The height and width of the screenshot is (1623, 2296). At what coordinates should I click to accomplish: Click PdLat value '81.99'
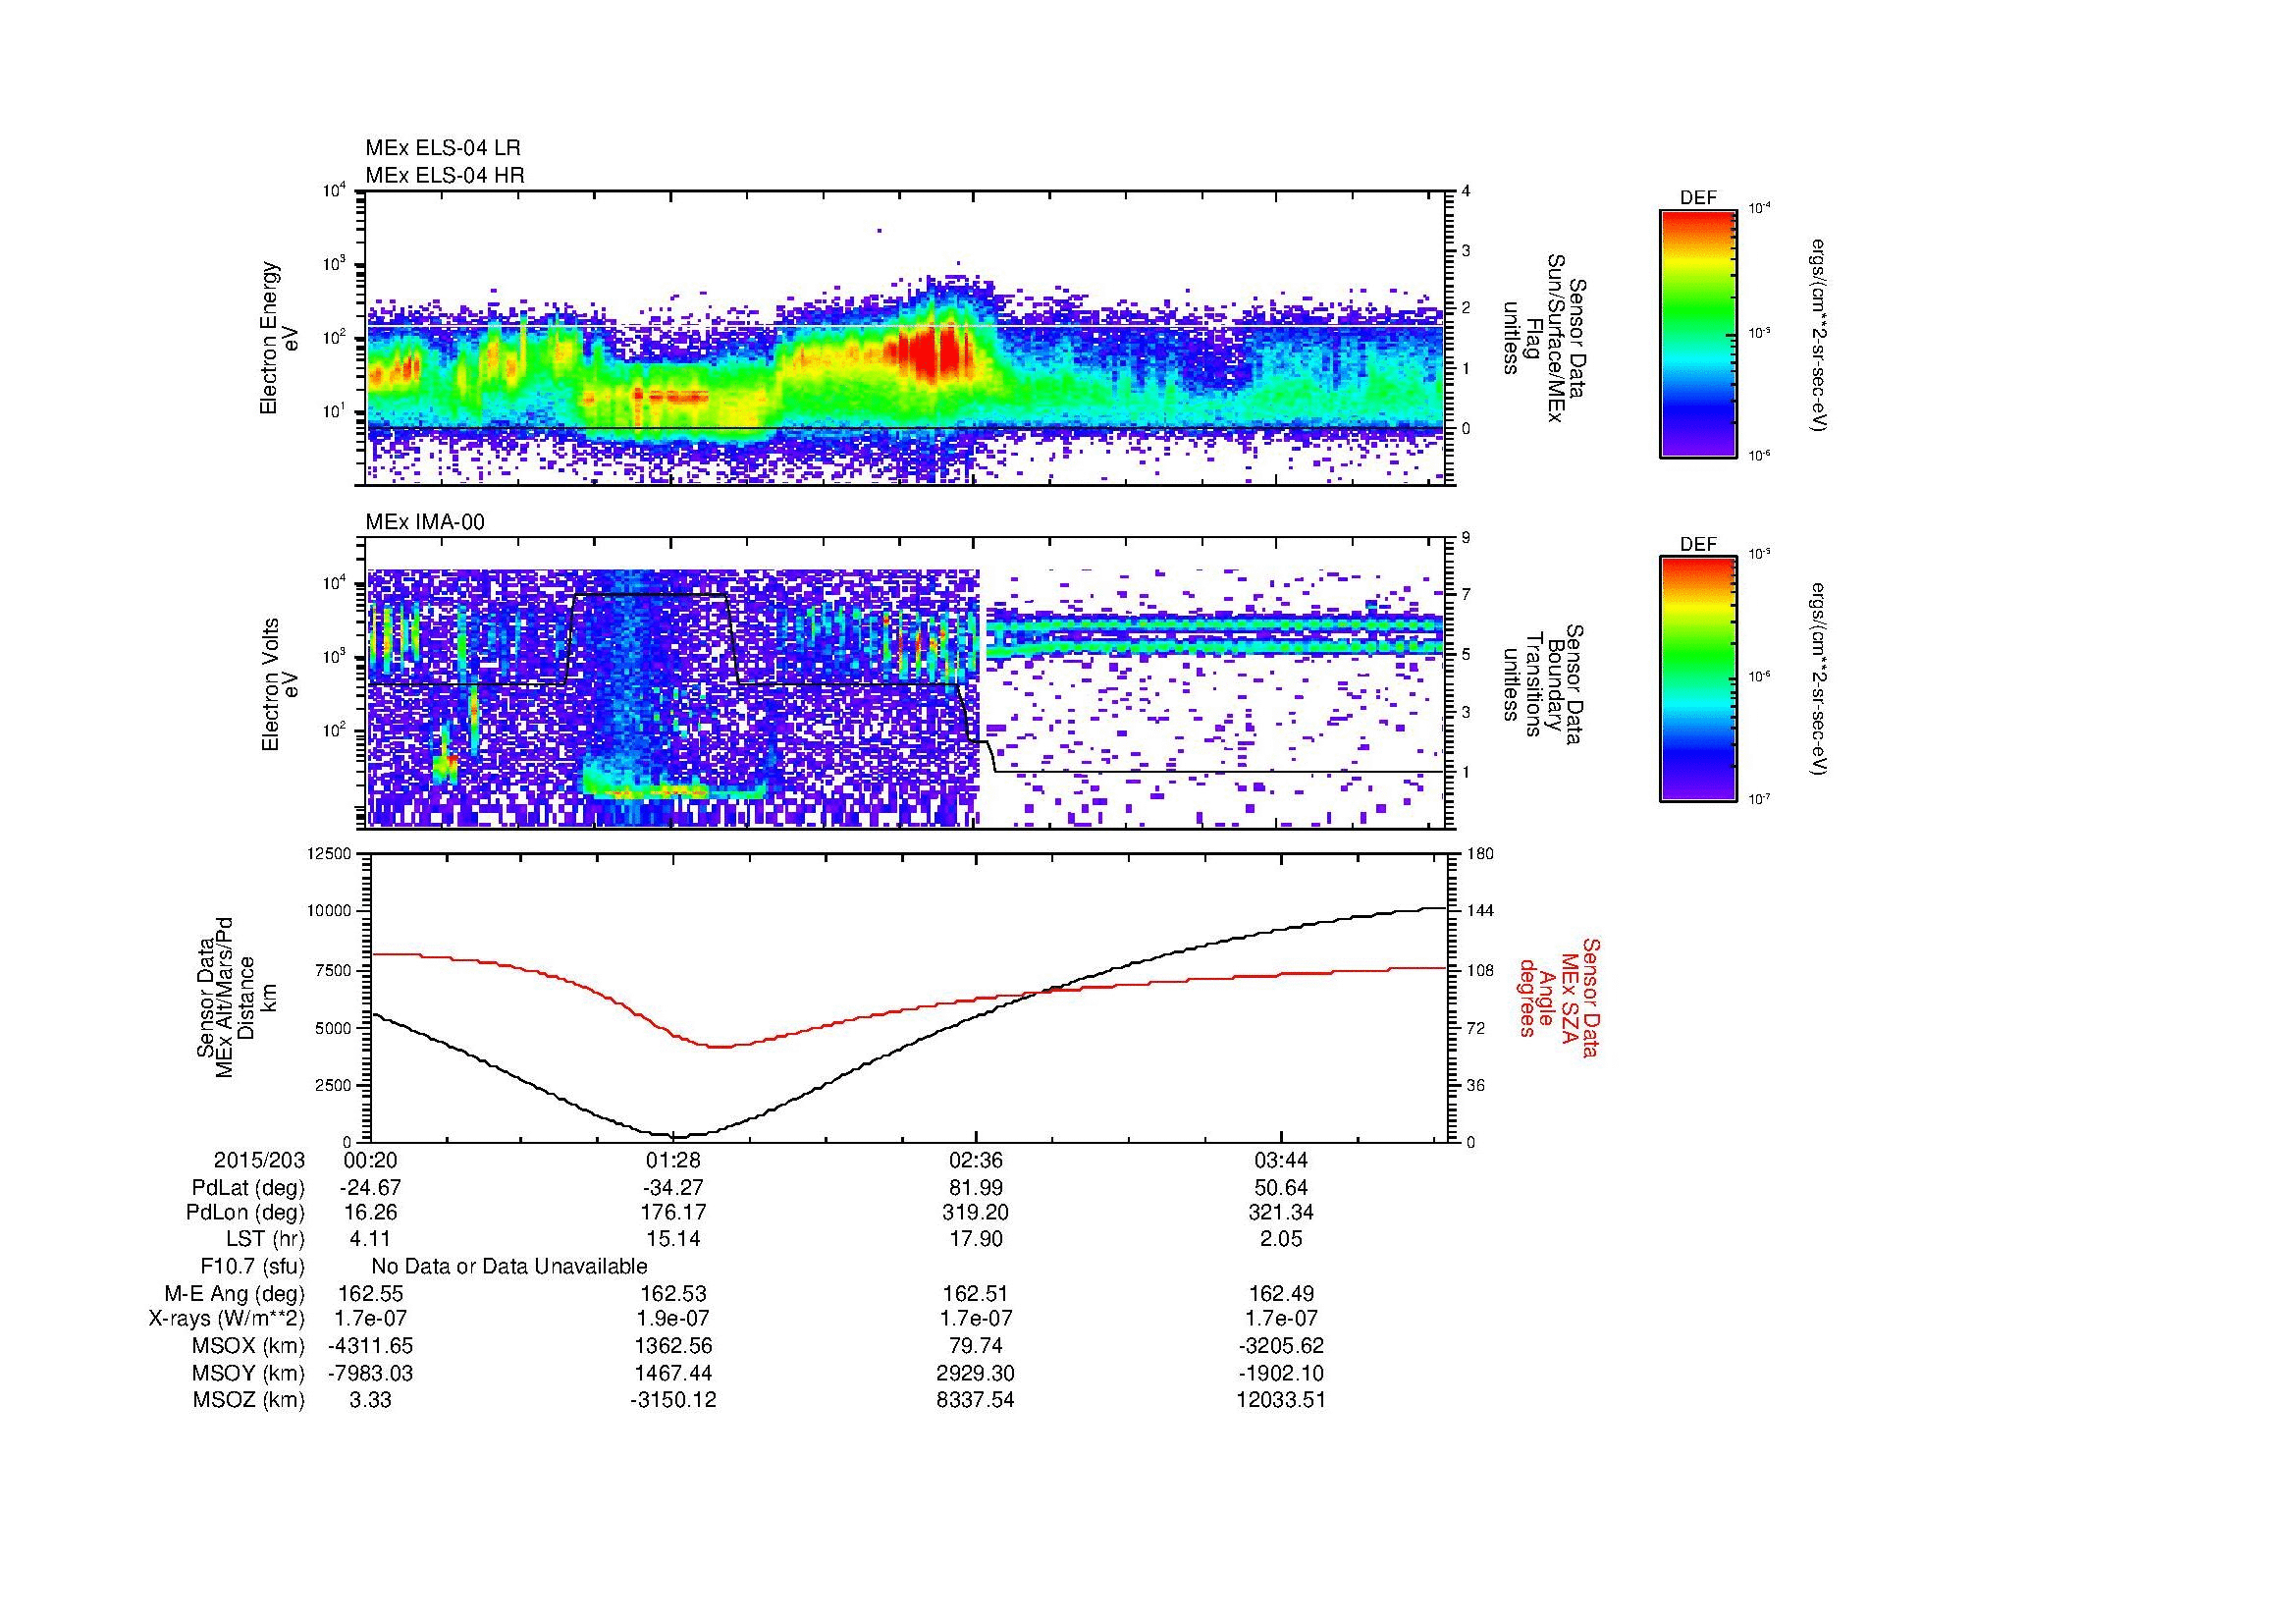pyautogui.click(x=976, y=1188)
